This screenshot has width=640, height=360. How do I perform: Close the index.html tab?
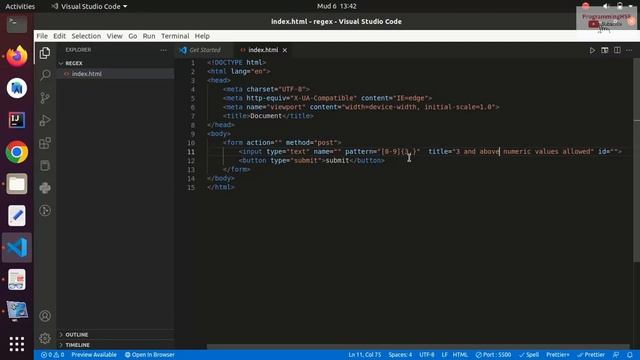[x=284, y=50]
